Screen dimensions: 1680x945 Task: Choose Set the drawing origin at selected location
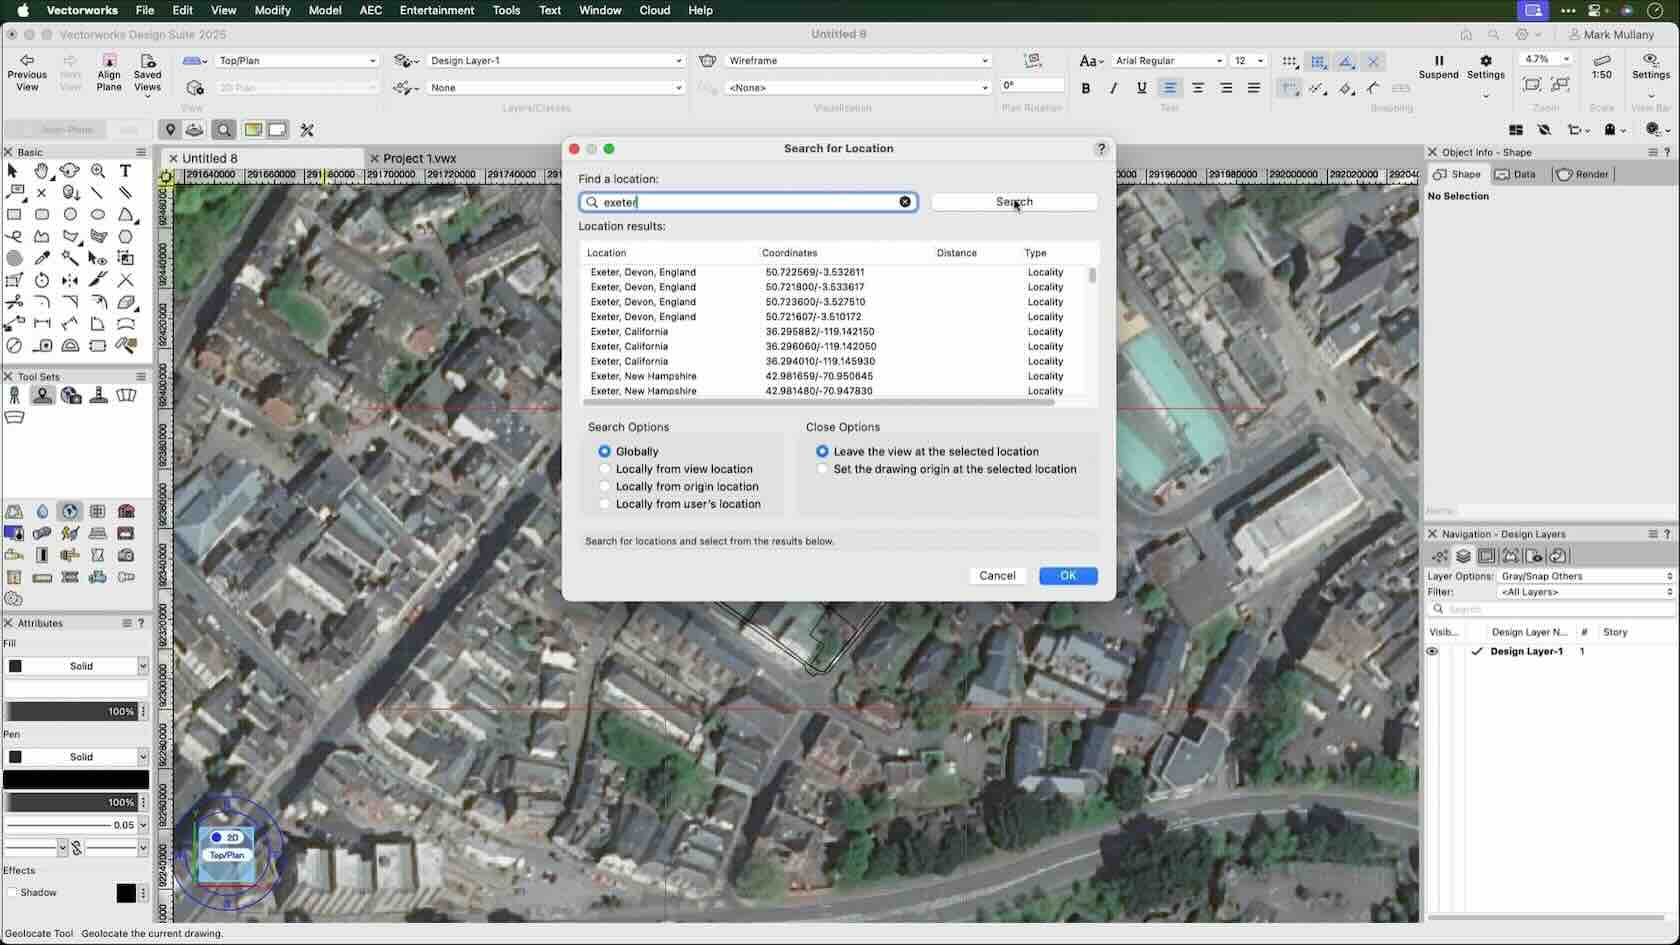point(822,469)
